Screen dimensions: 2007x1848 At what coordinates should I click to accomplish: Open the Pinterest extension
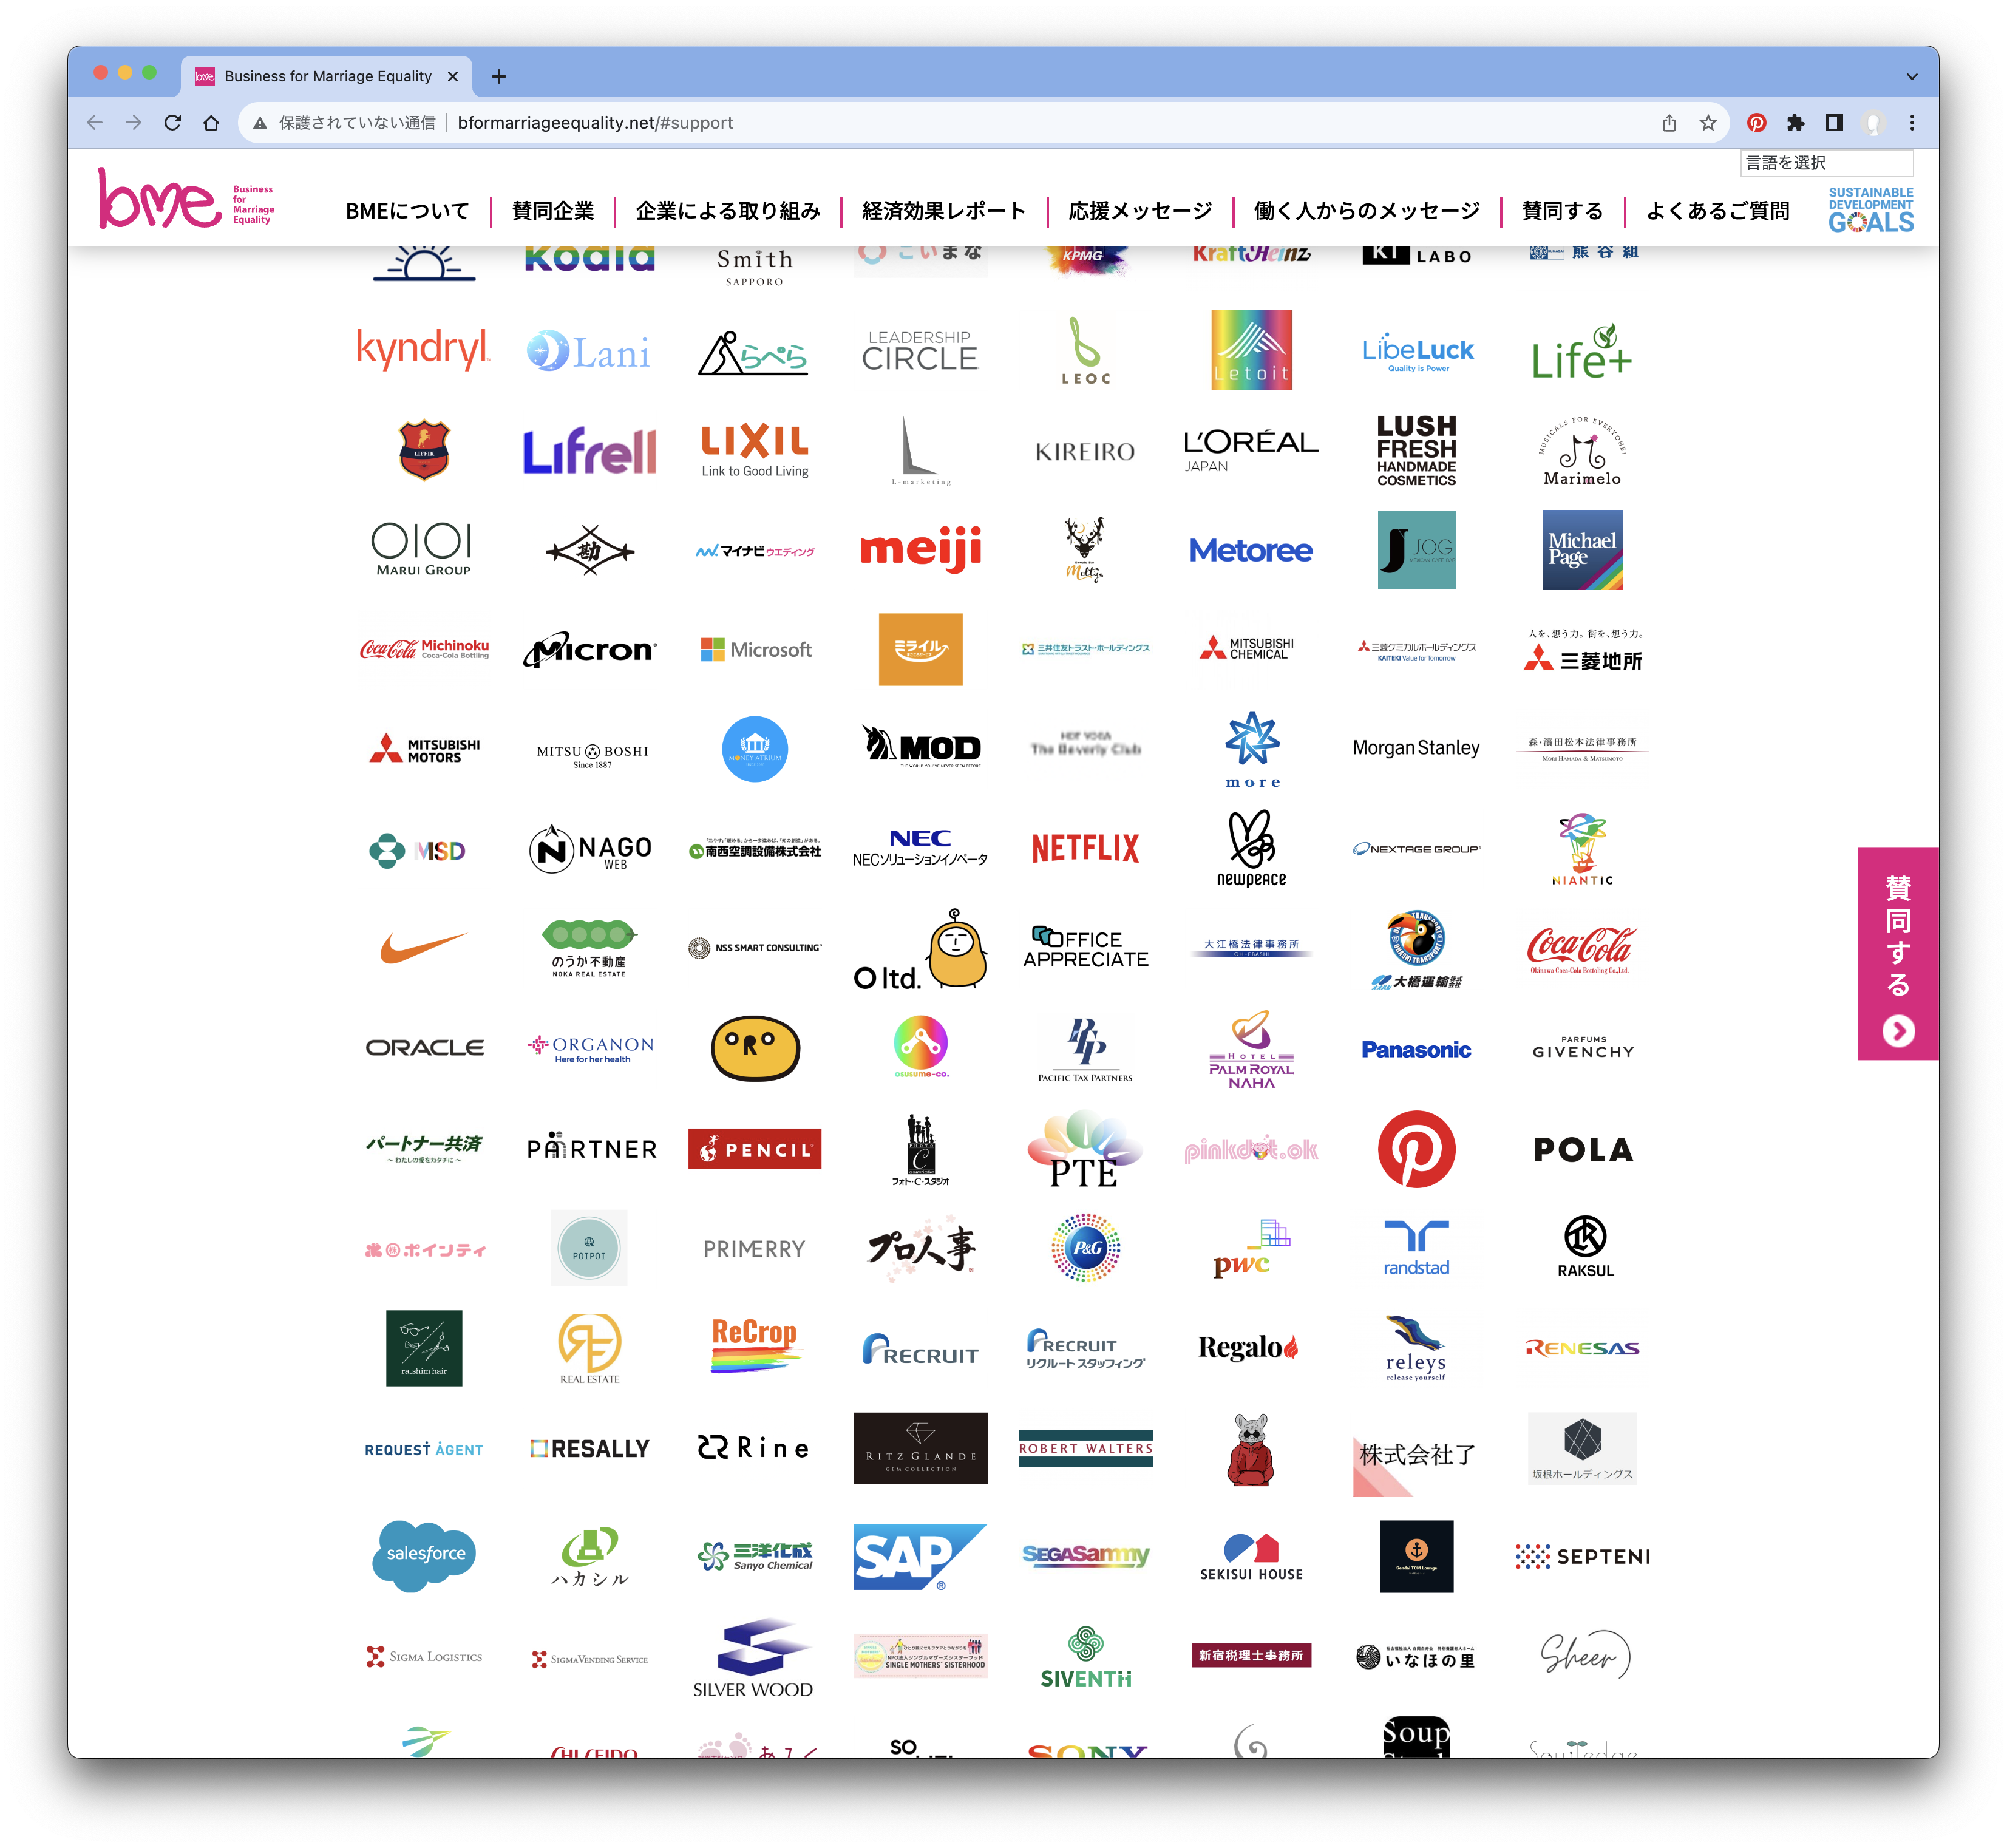pos(1757,123)
